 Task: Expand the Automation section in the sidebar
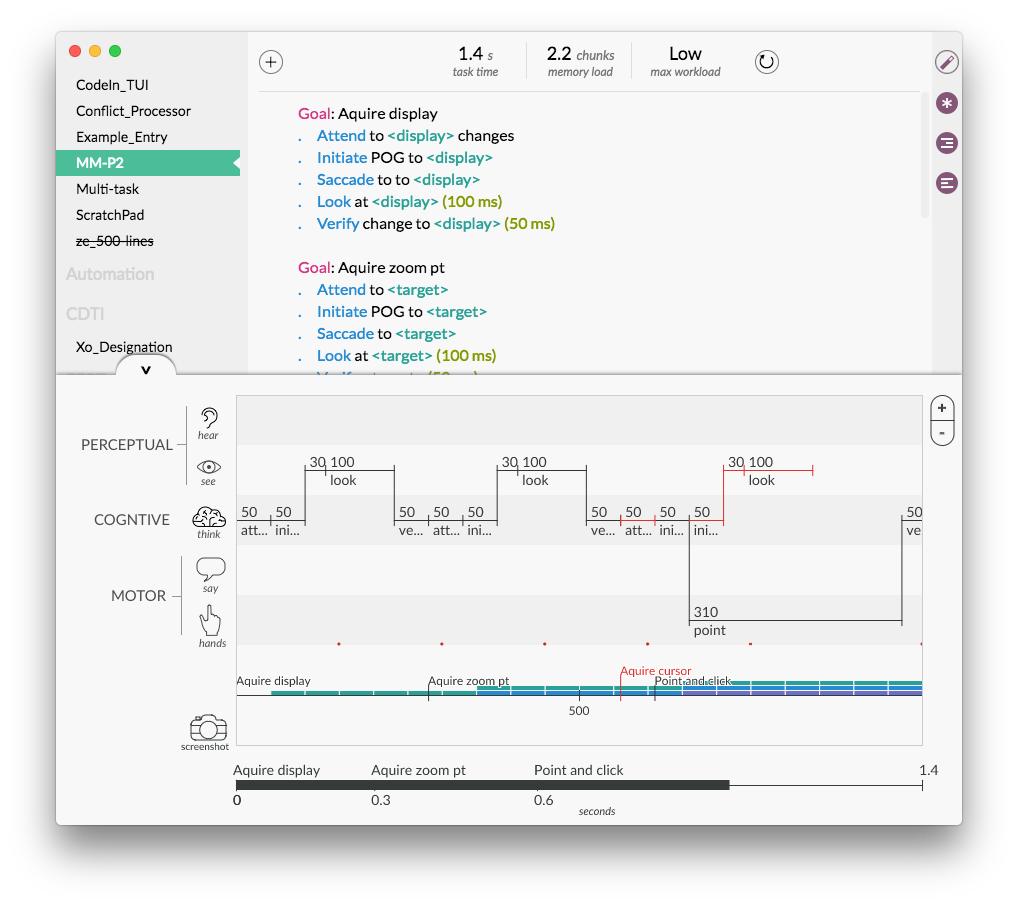pyautogui.click(x=110, y=273)
